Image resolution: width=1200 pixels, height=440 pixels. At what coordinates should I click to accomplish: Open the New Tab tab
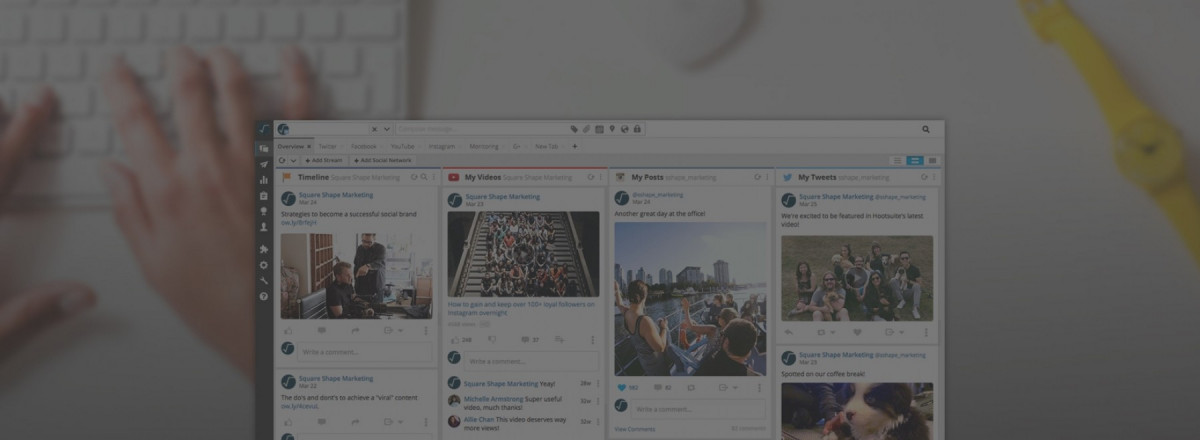547,146
